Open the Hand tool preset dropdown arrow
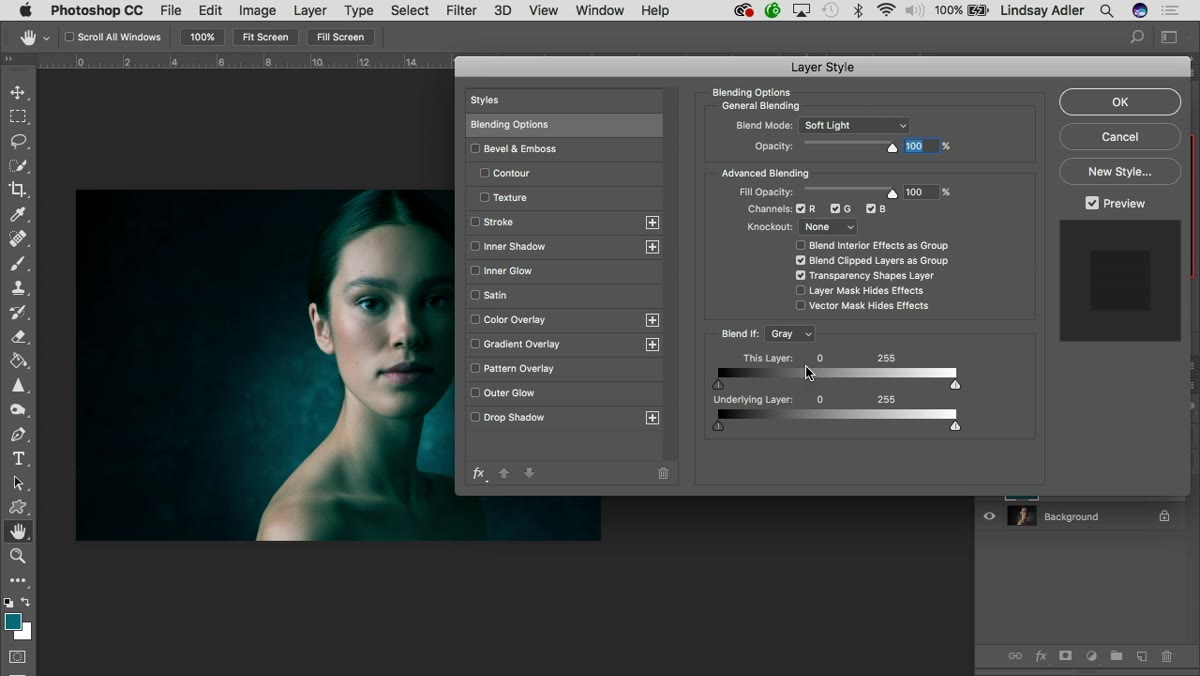Screen dimensions: 1200x676 (46, 38)
